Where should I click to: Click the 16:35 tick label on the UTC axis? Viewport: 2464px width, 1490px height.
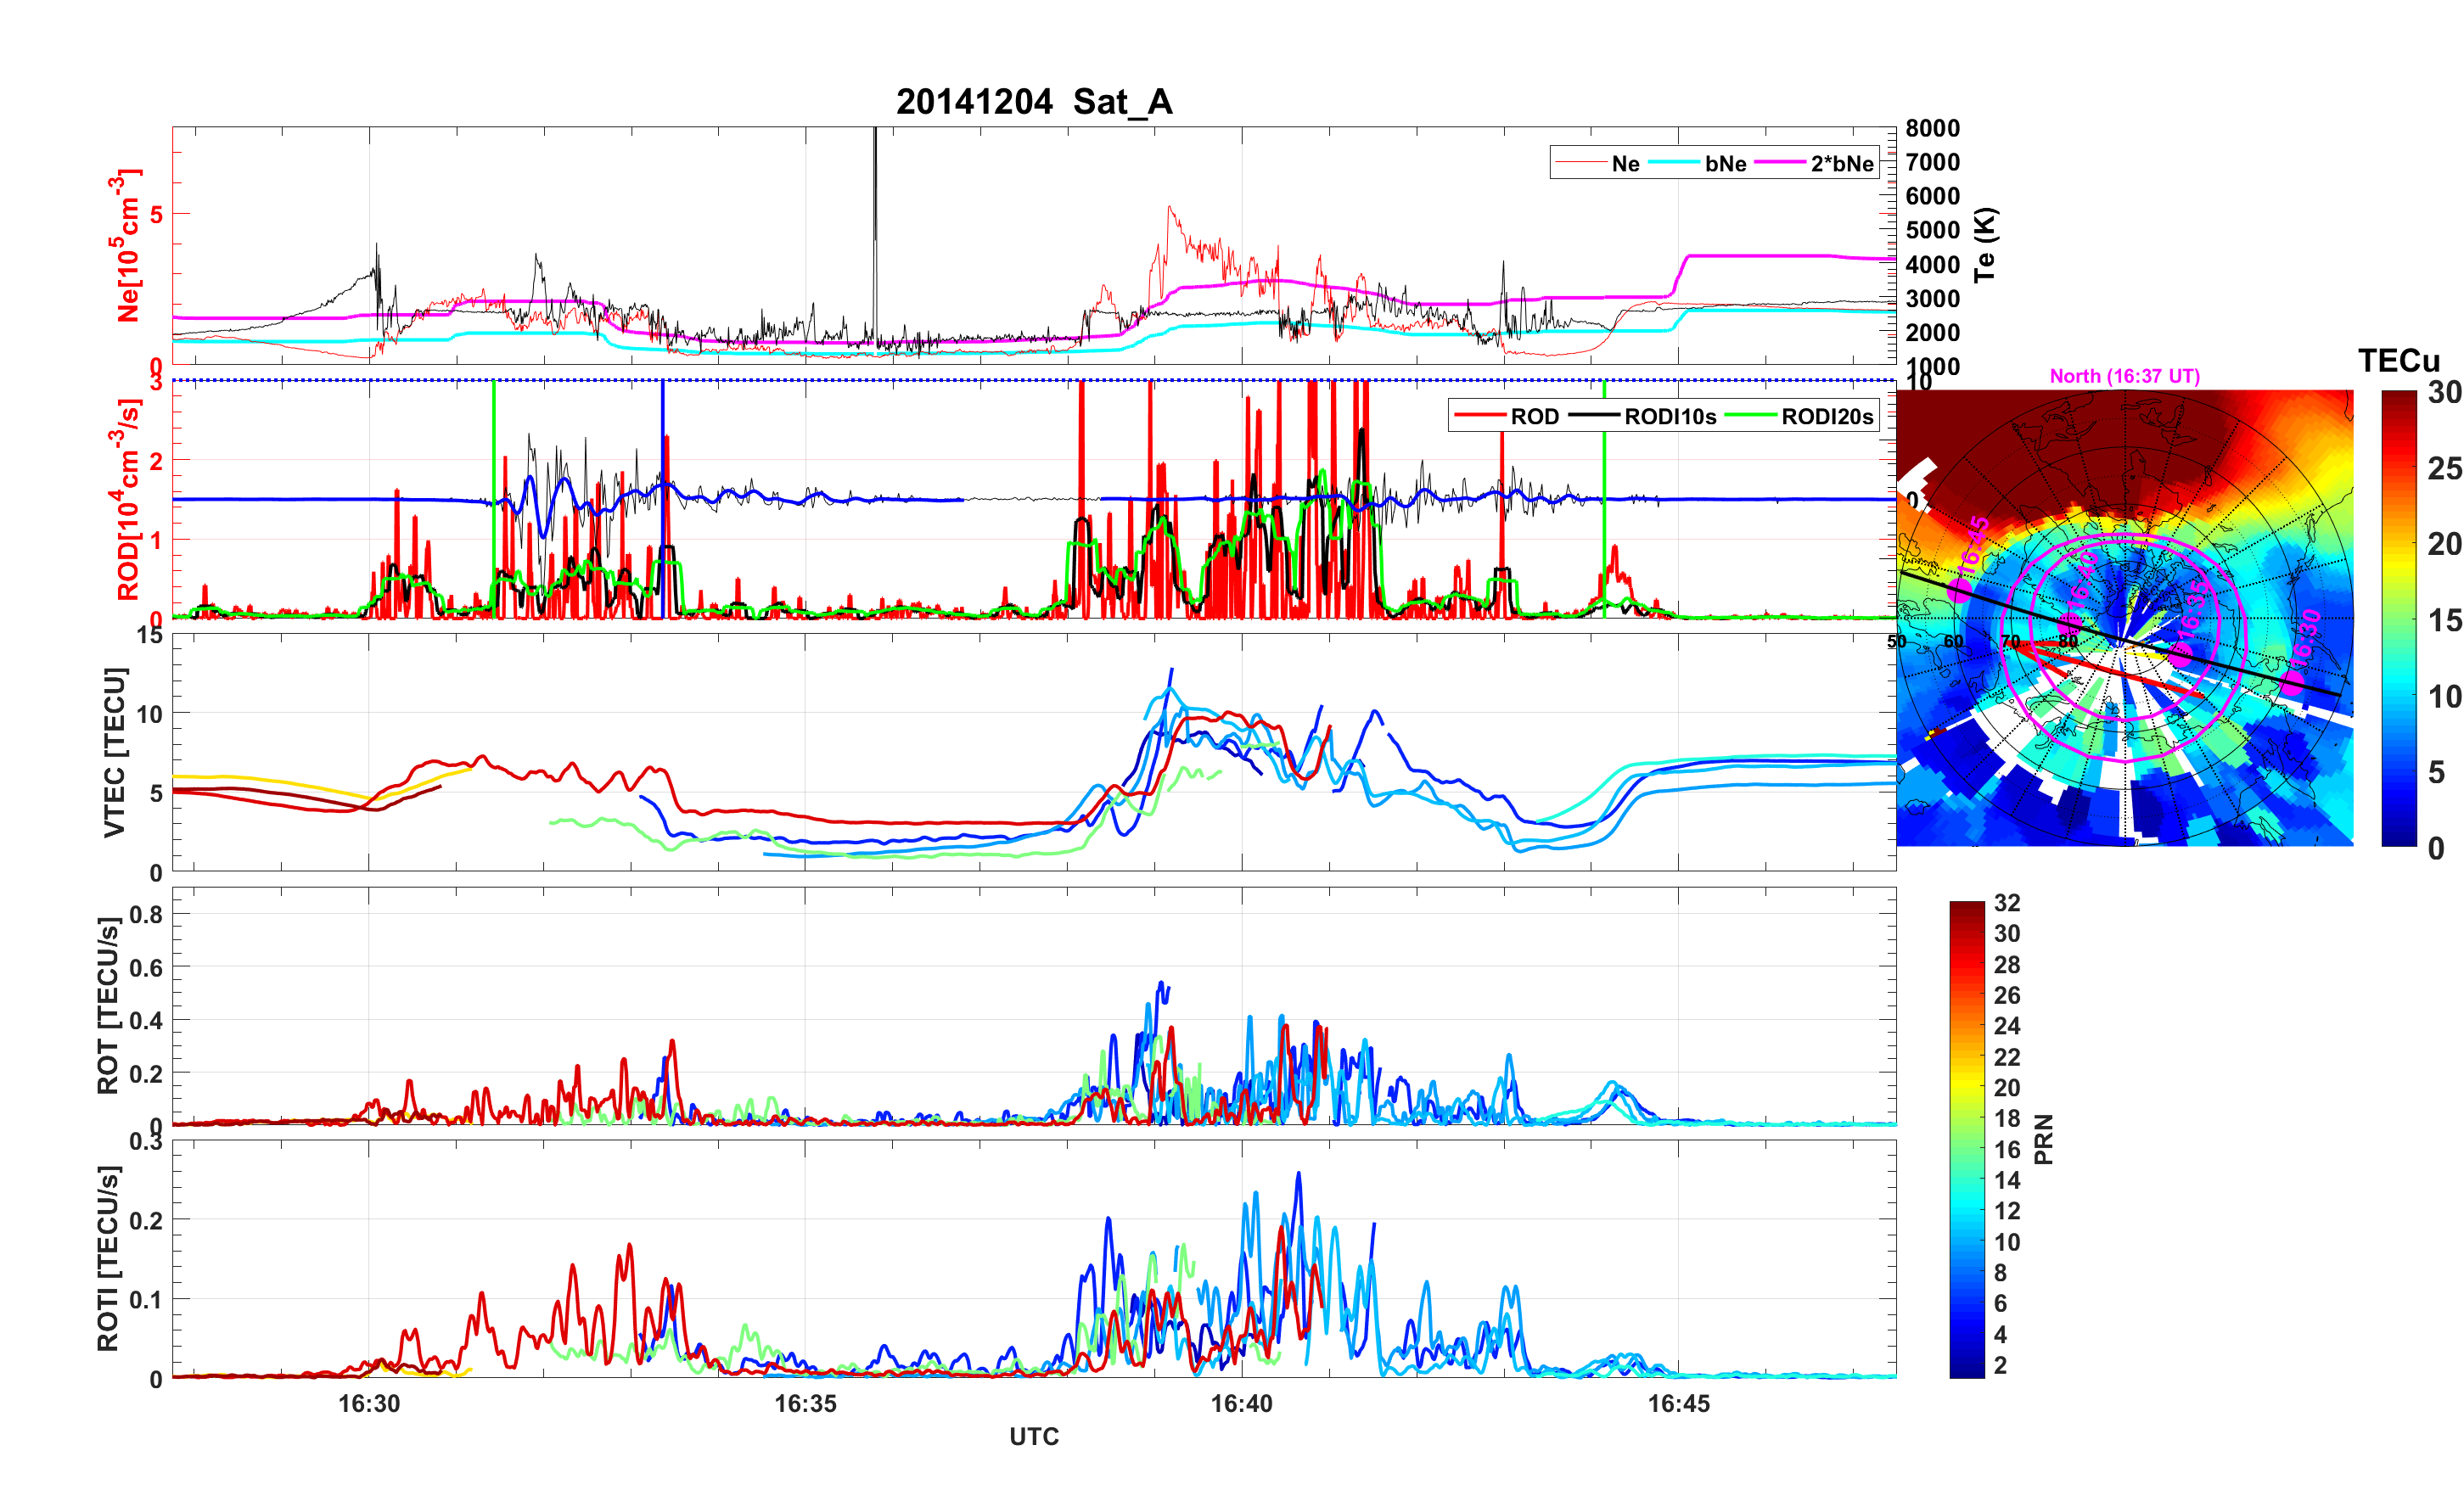click(805, 1403)
